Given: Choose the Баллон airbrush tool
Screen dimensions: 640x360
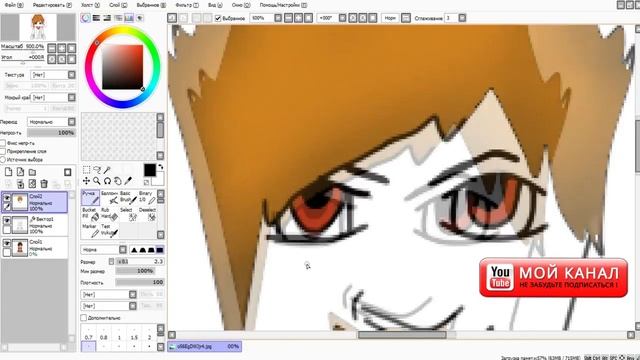Looking at the screenshot, I should tap(109, 197).
